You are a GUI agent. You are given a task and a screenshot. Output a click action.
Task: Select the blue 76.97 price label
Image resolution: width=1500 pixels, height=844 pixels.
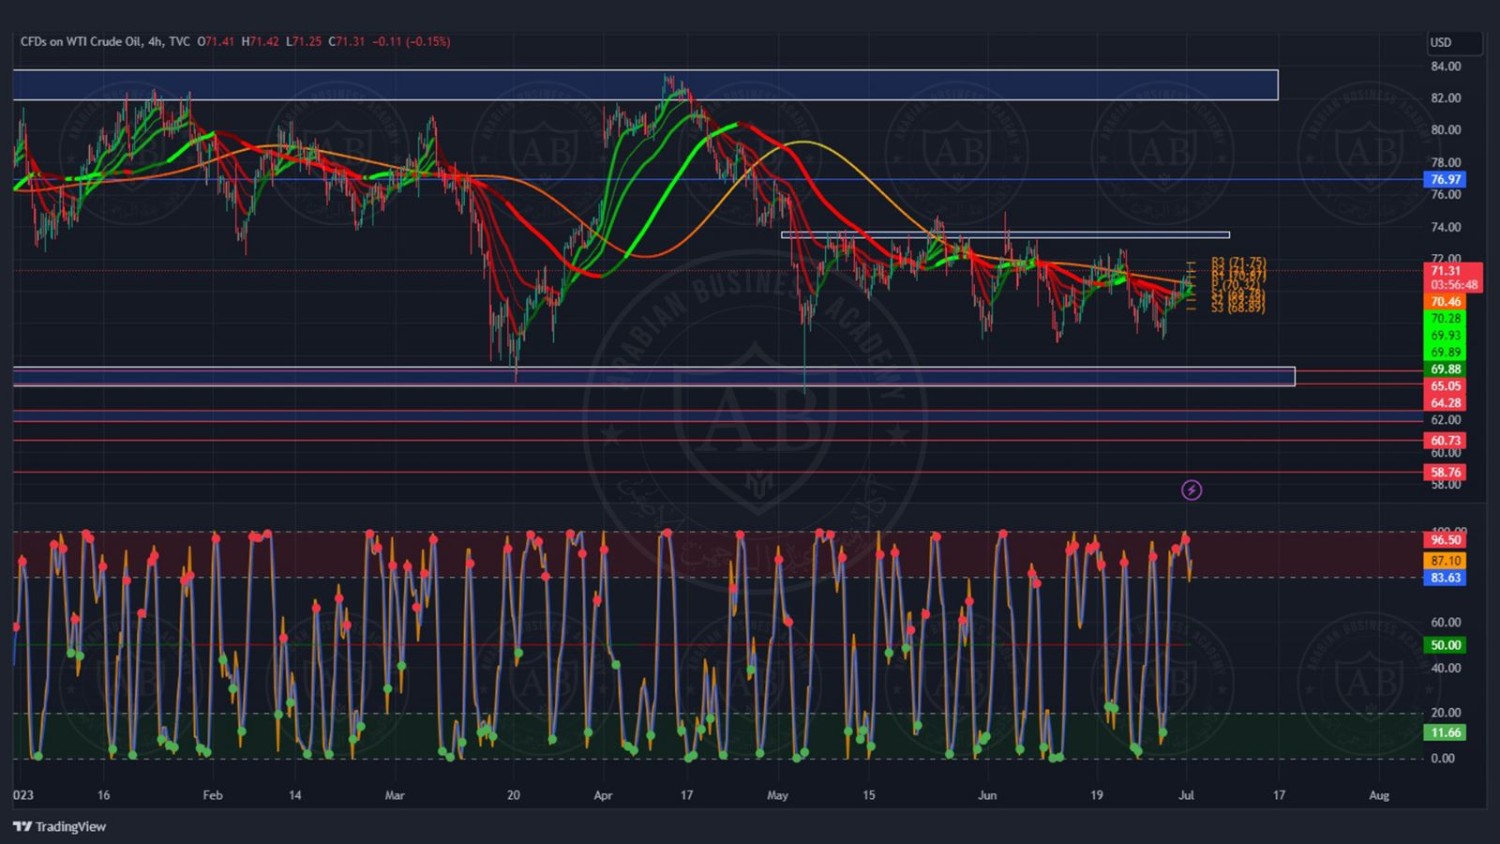[x=1445, y=180]
